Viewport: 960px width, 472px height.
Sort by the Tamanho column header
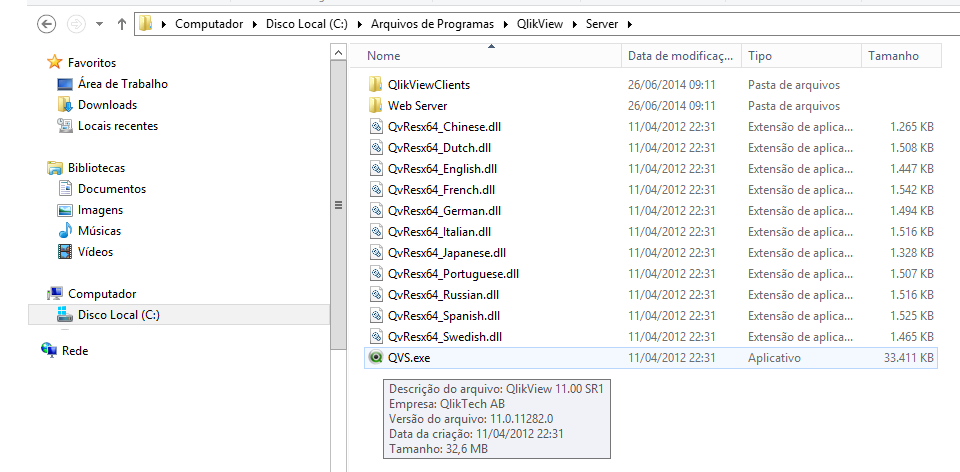901,56
